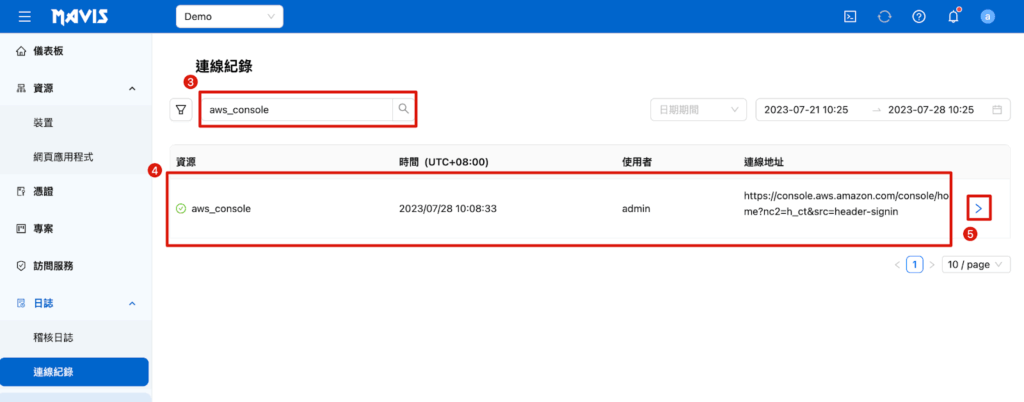The height and width of the screenshot is (402, 1024).
Task: Open the help question mark icon
Action: tap(918, 16)
